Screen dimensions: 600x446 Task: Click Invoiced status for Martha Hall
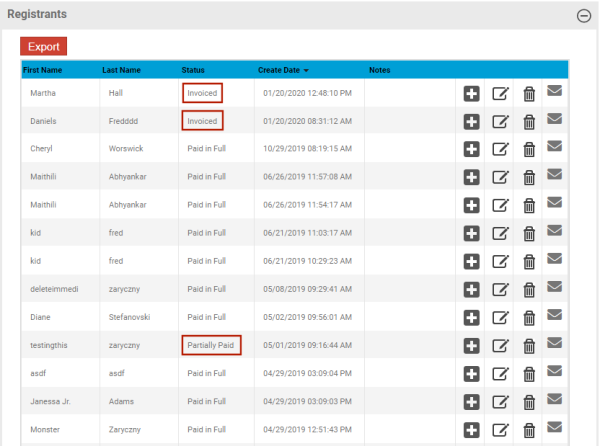202,93
